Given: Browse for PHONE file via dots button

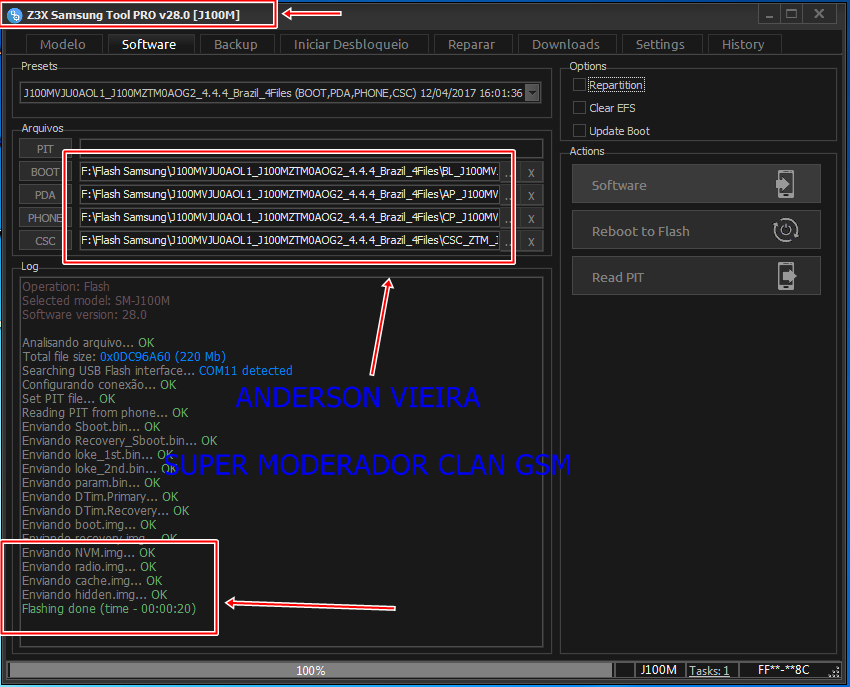Looking at the screenshot, I should (507, 219).
